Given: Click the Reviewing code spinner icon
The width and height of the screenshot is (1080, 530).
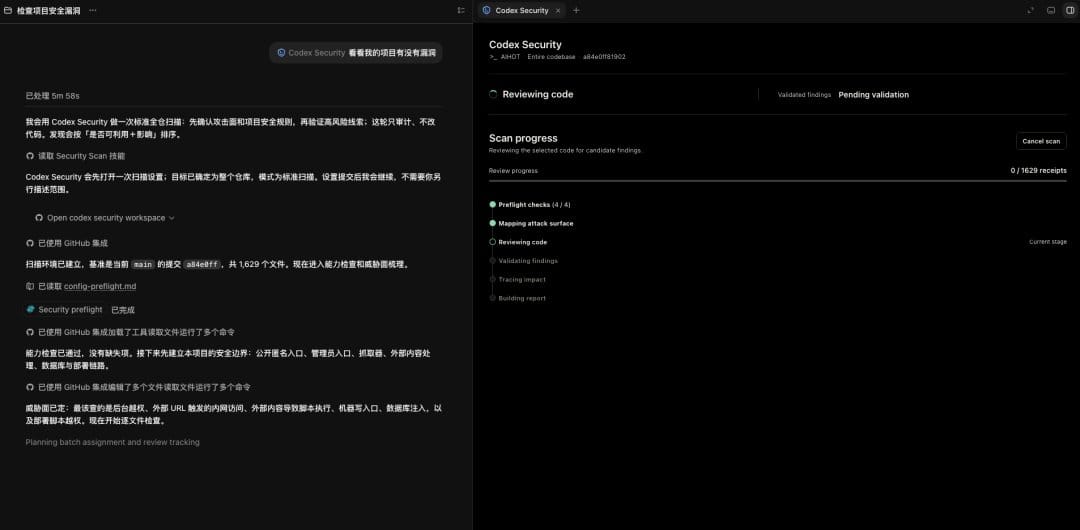Looking at the screenshot, I should pyautogui.click(x=493, y=94).
